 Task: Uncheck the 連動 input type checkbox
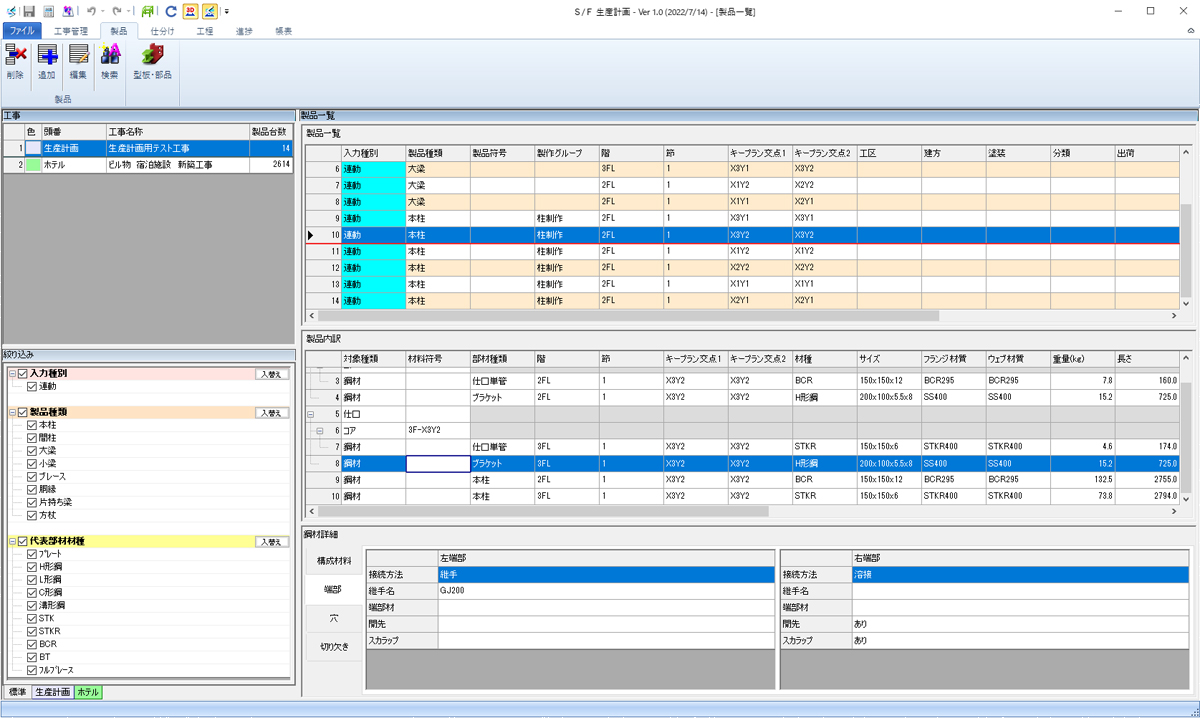point(32,386)
